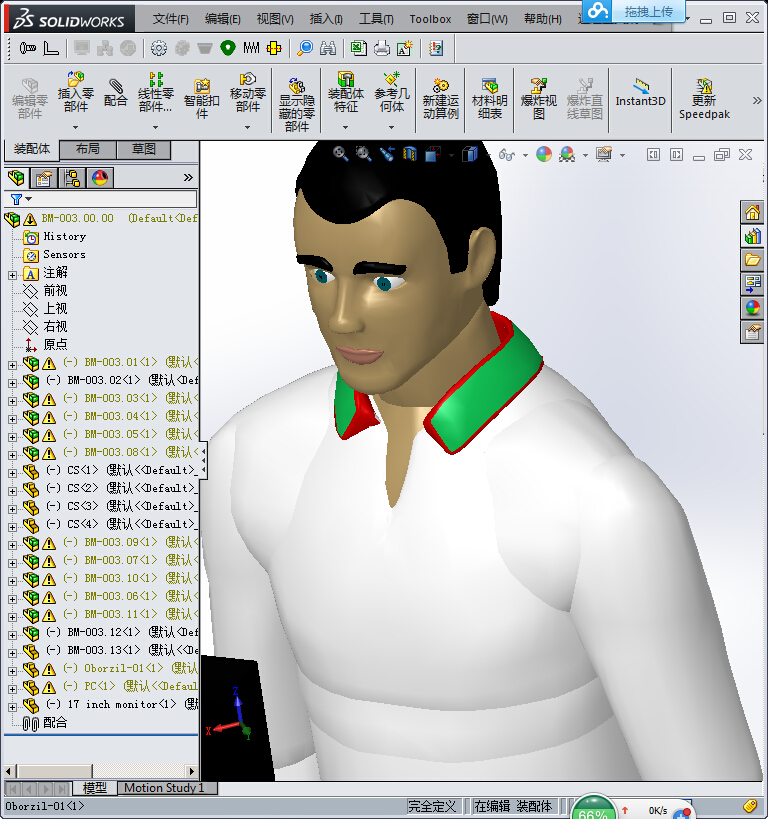This screenshot has width=768, height=819.
Task: Open dropdown arrow under Linear Pattern (线性零部件)
Action: (x=155, y=127)
